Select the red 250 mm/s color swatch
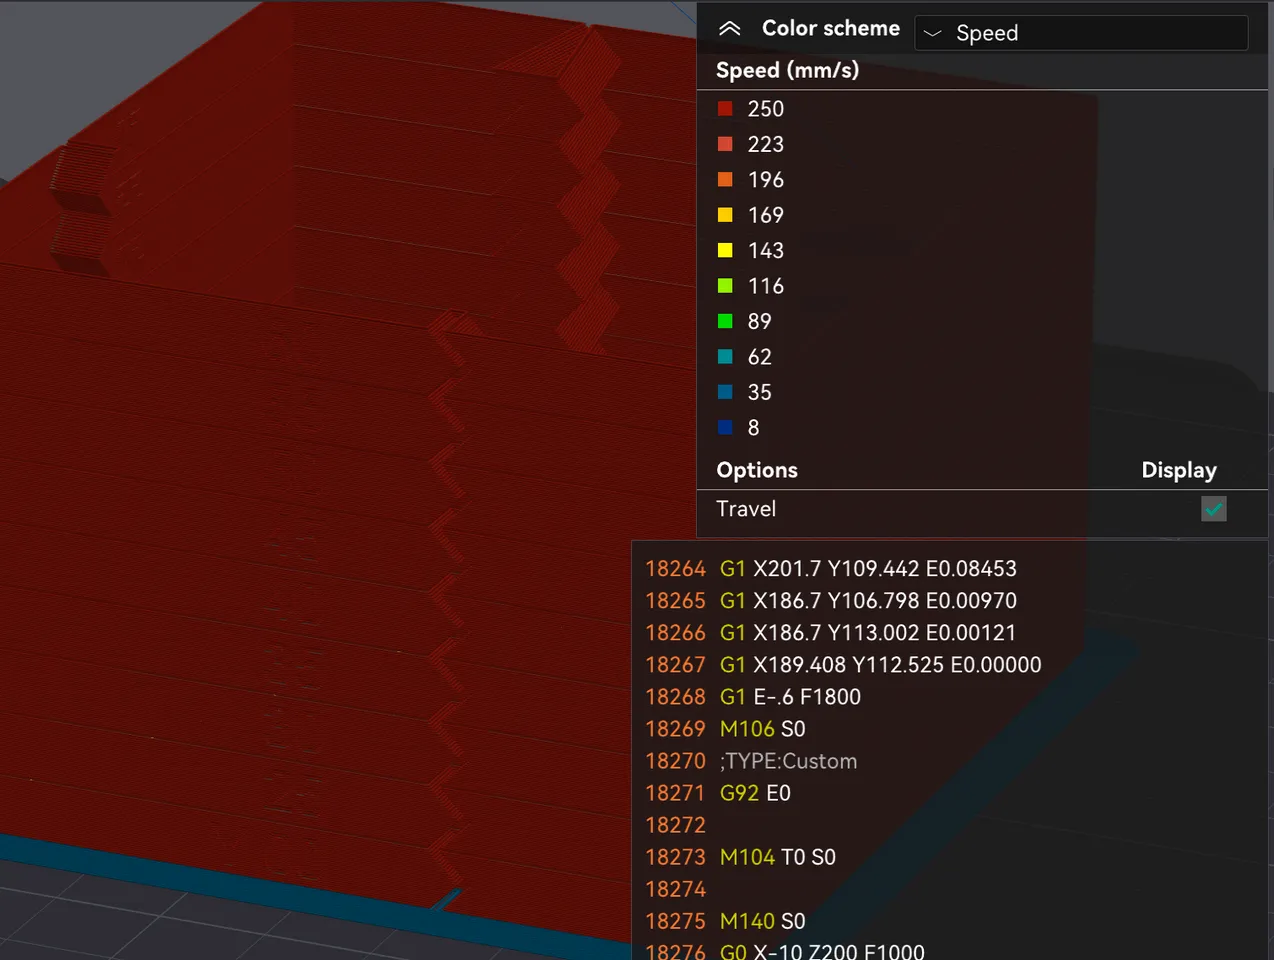The image size is (1274, 960). click(725, 108)
